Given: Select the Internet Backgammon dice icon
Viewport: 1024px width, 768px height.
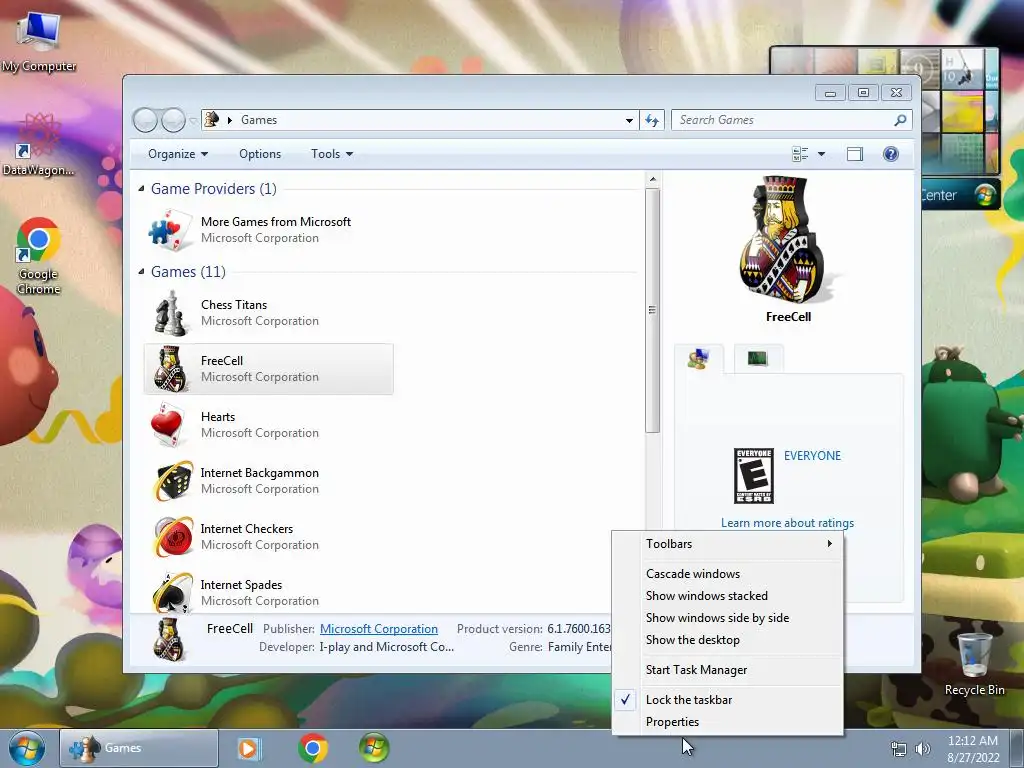Looking at the screenshot, I should point(172,481).
